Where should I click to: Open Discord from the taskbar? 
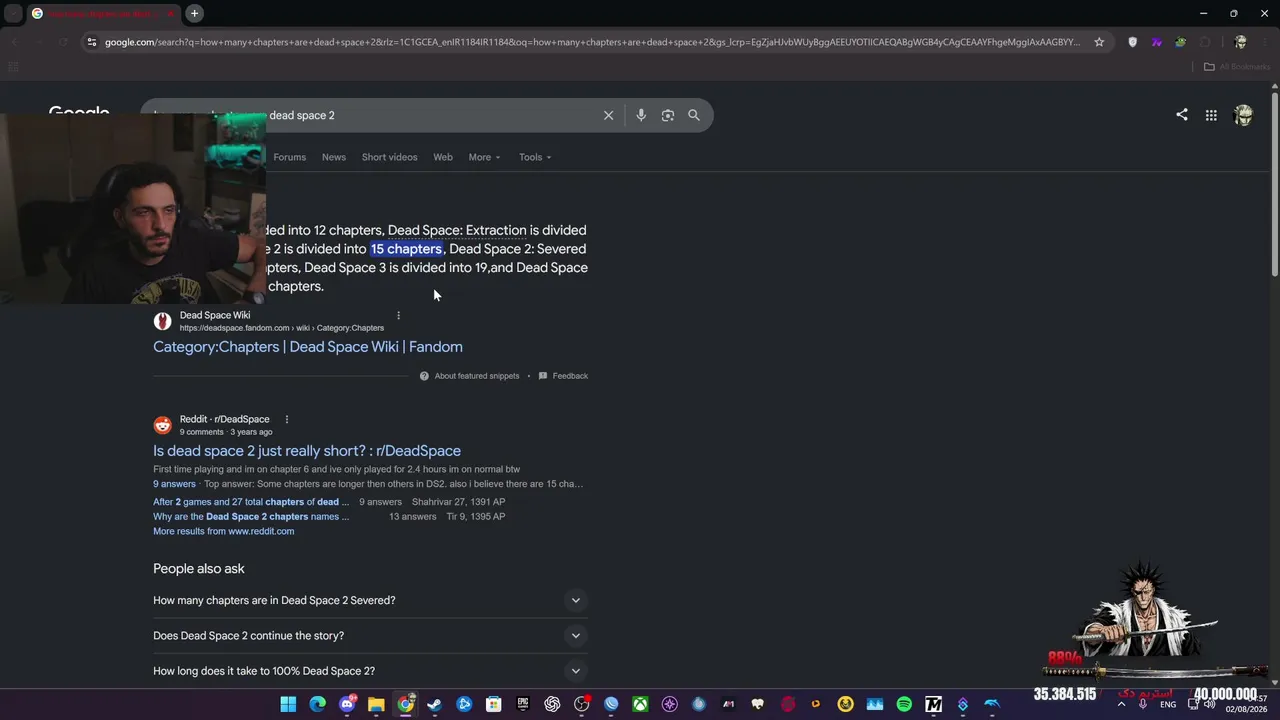(x=347, y=704)
